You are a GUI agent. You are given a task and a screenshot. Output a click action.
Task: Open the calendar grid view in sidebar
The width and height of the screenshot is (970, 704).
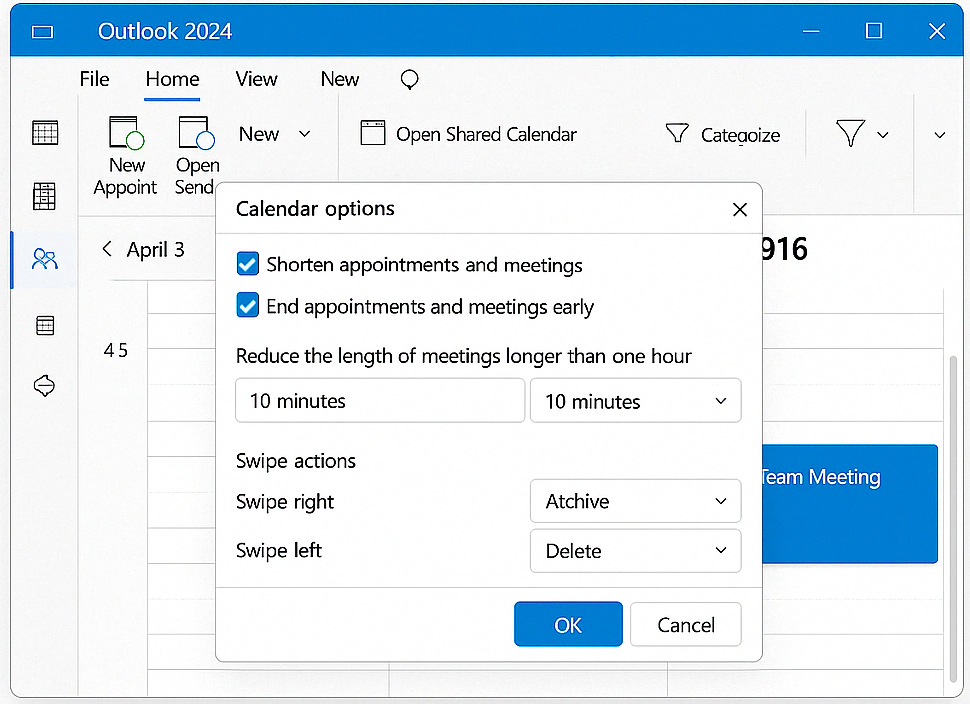(x=45, y=132)
